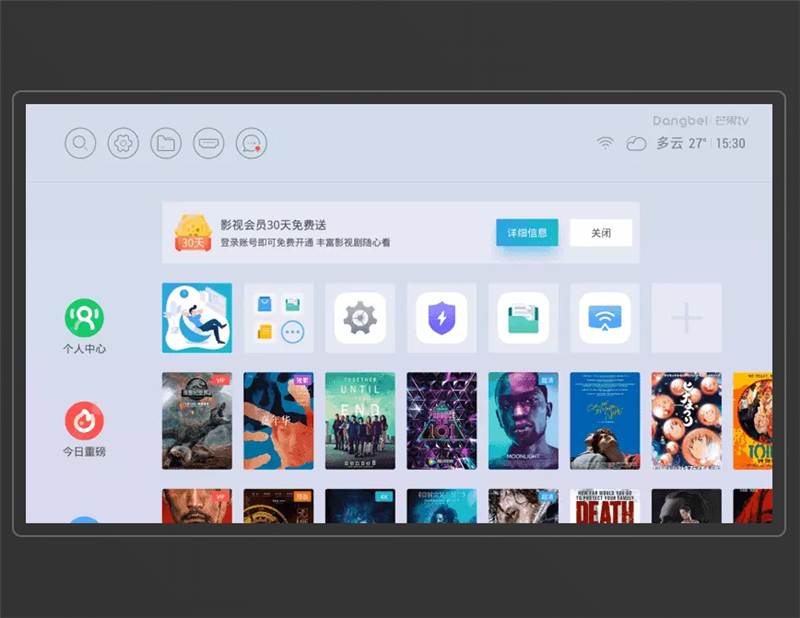Open the DEATH movie poster

(x=605, y=506)
